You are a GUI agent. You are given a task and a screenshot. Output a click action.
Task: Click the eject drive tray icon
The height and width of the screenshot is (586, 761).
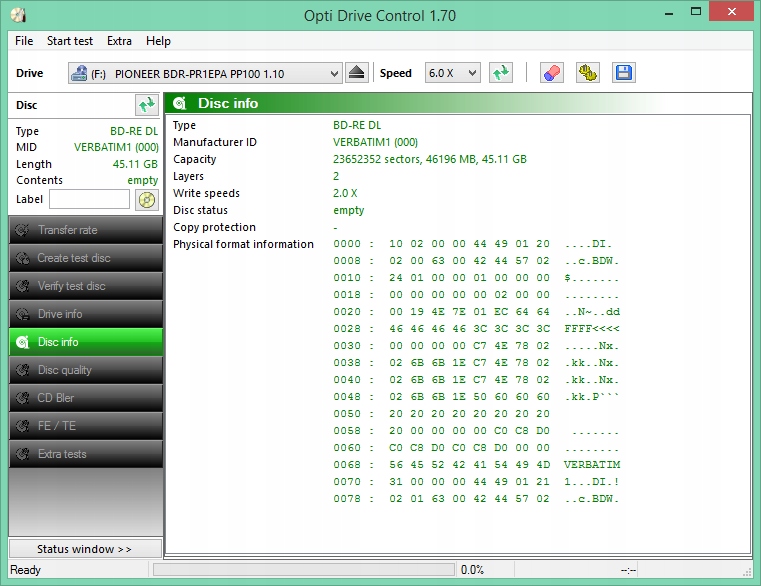(358, 73)
